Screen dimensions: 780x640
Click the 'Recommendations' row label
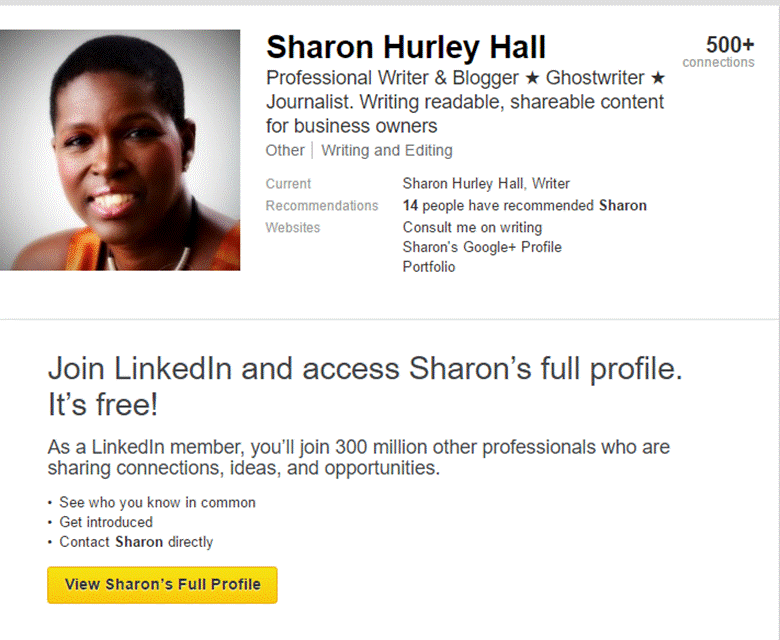tap(322, 206)
